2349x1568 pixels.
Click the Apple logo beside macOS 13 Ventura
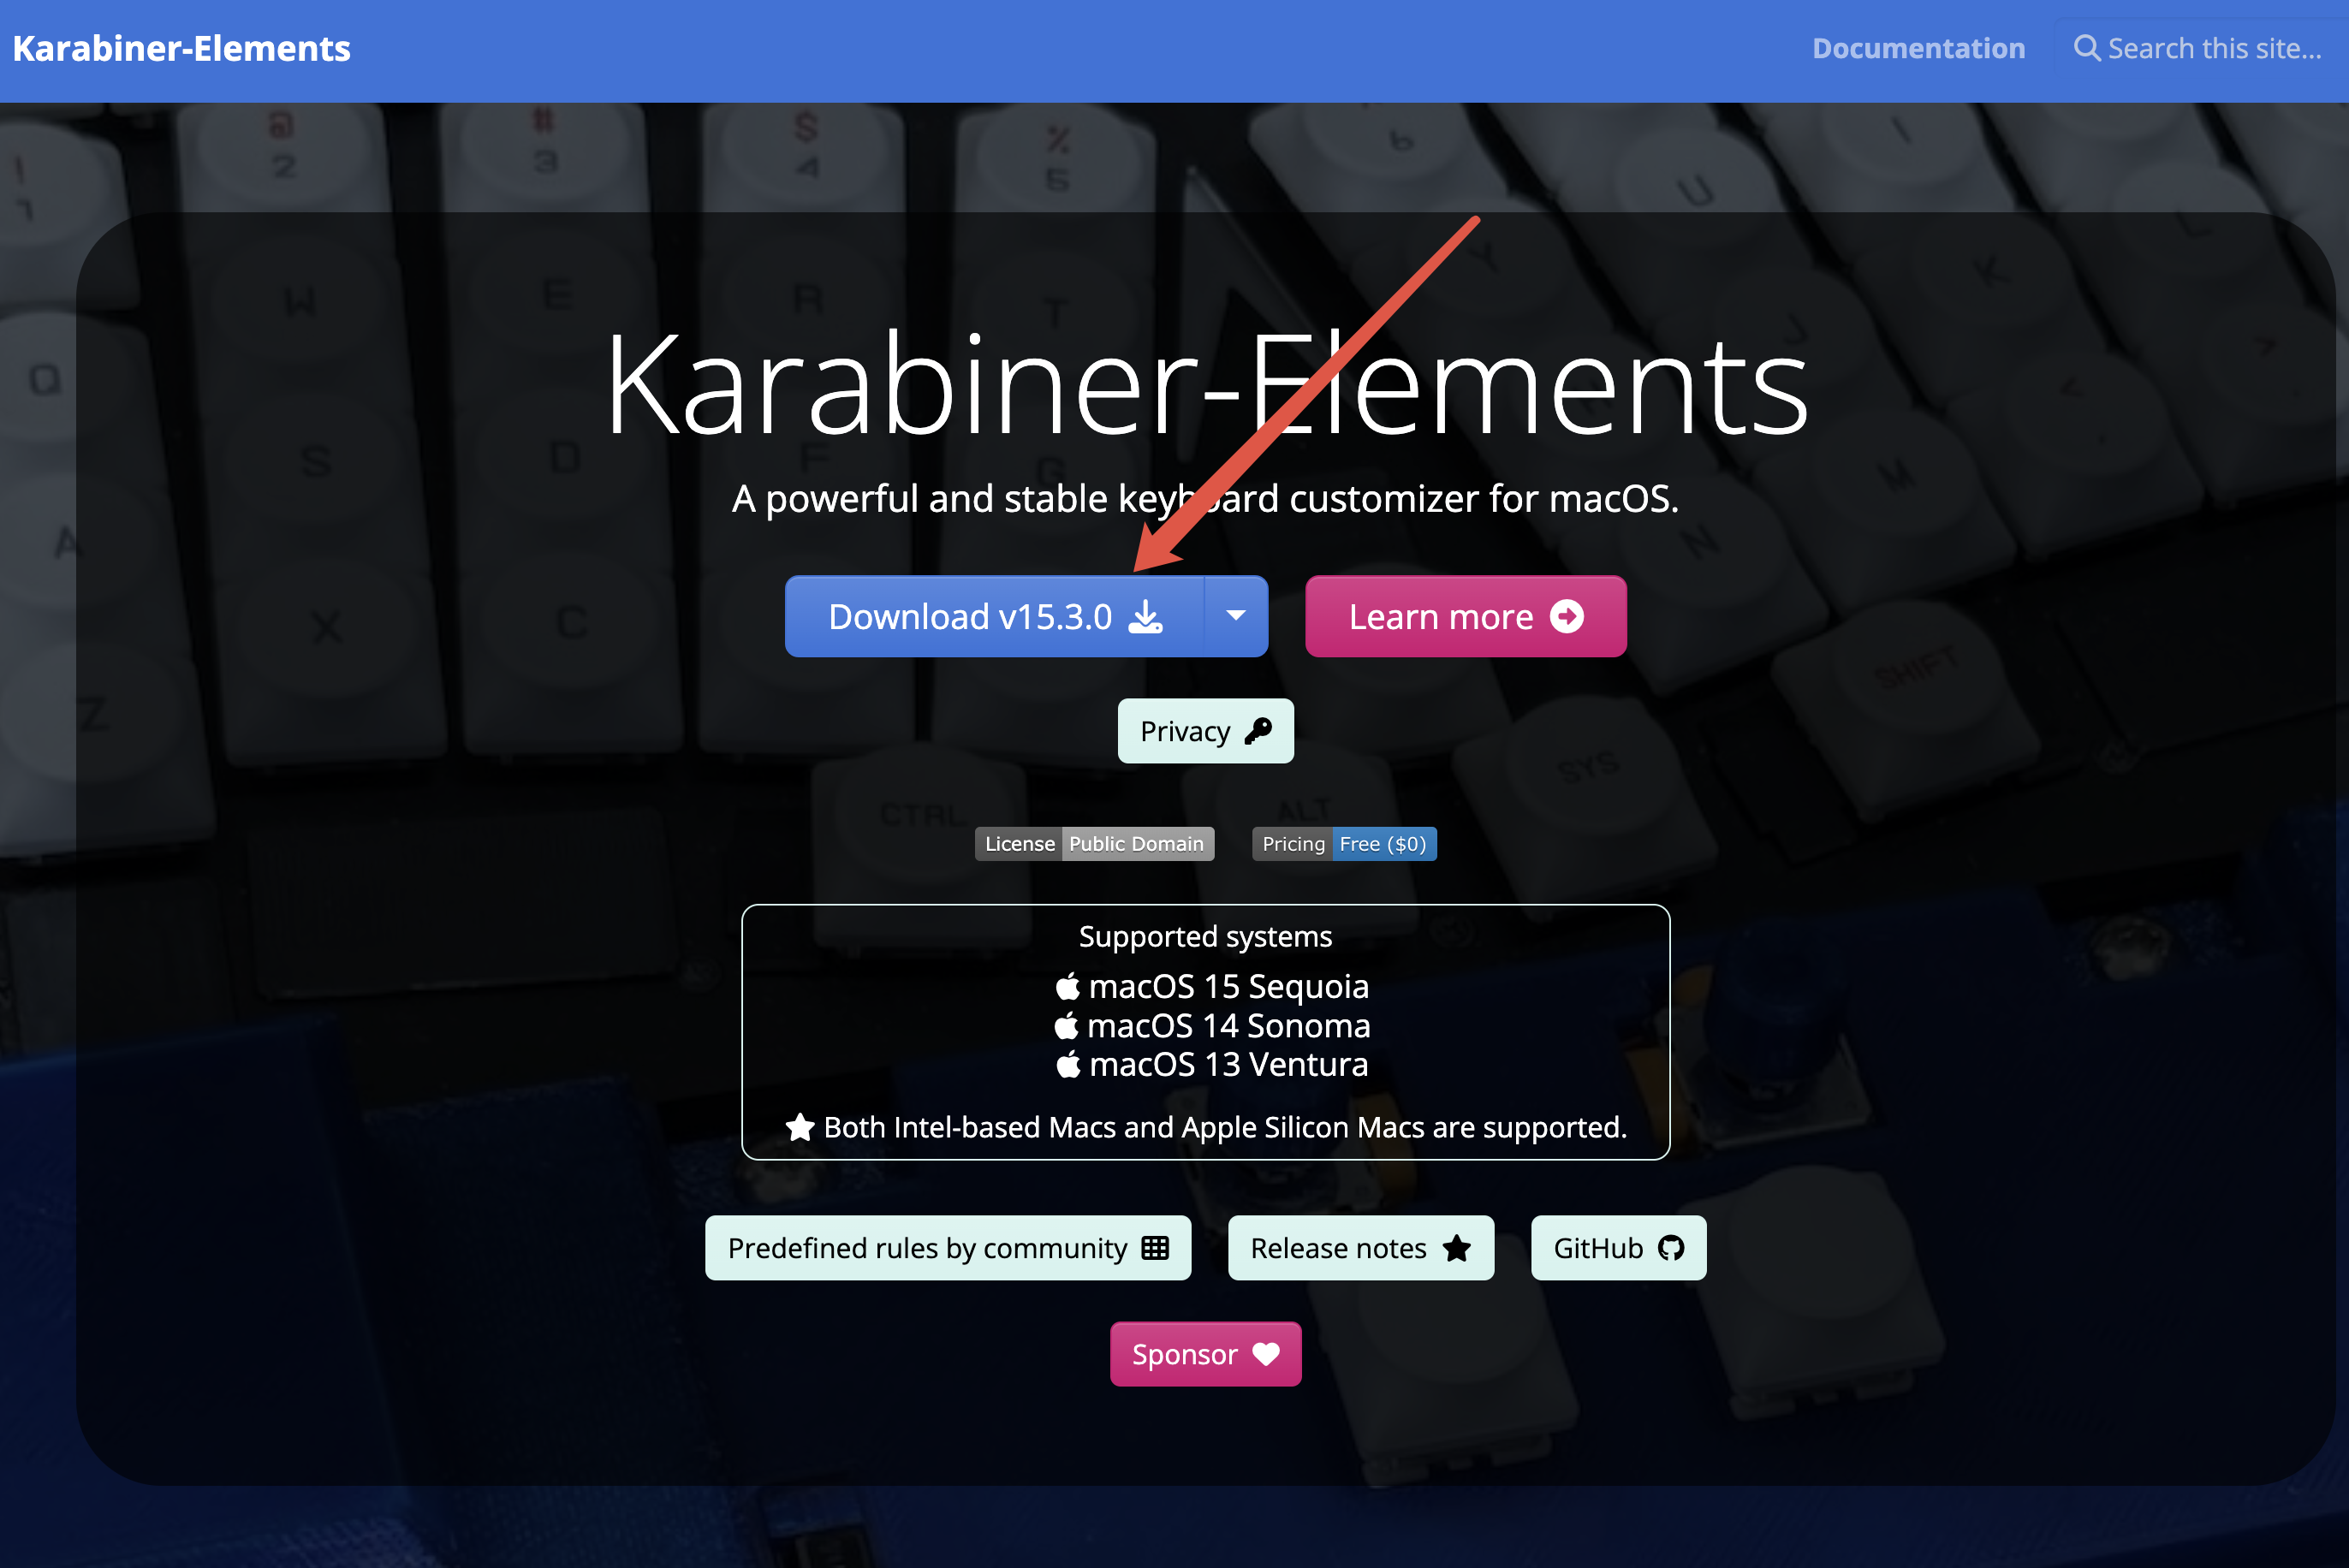point(1068,1064)
